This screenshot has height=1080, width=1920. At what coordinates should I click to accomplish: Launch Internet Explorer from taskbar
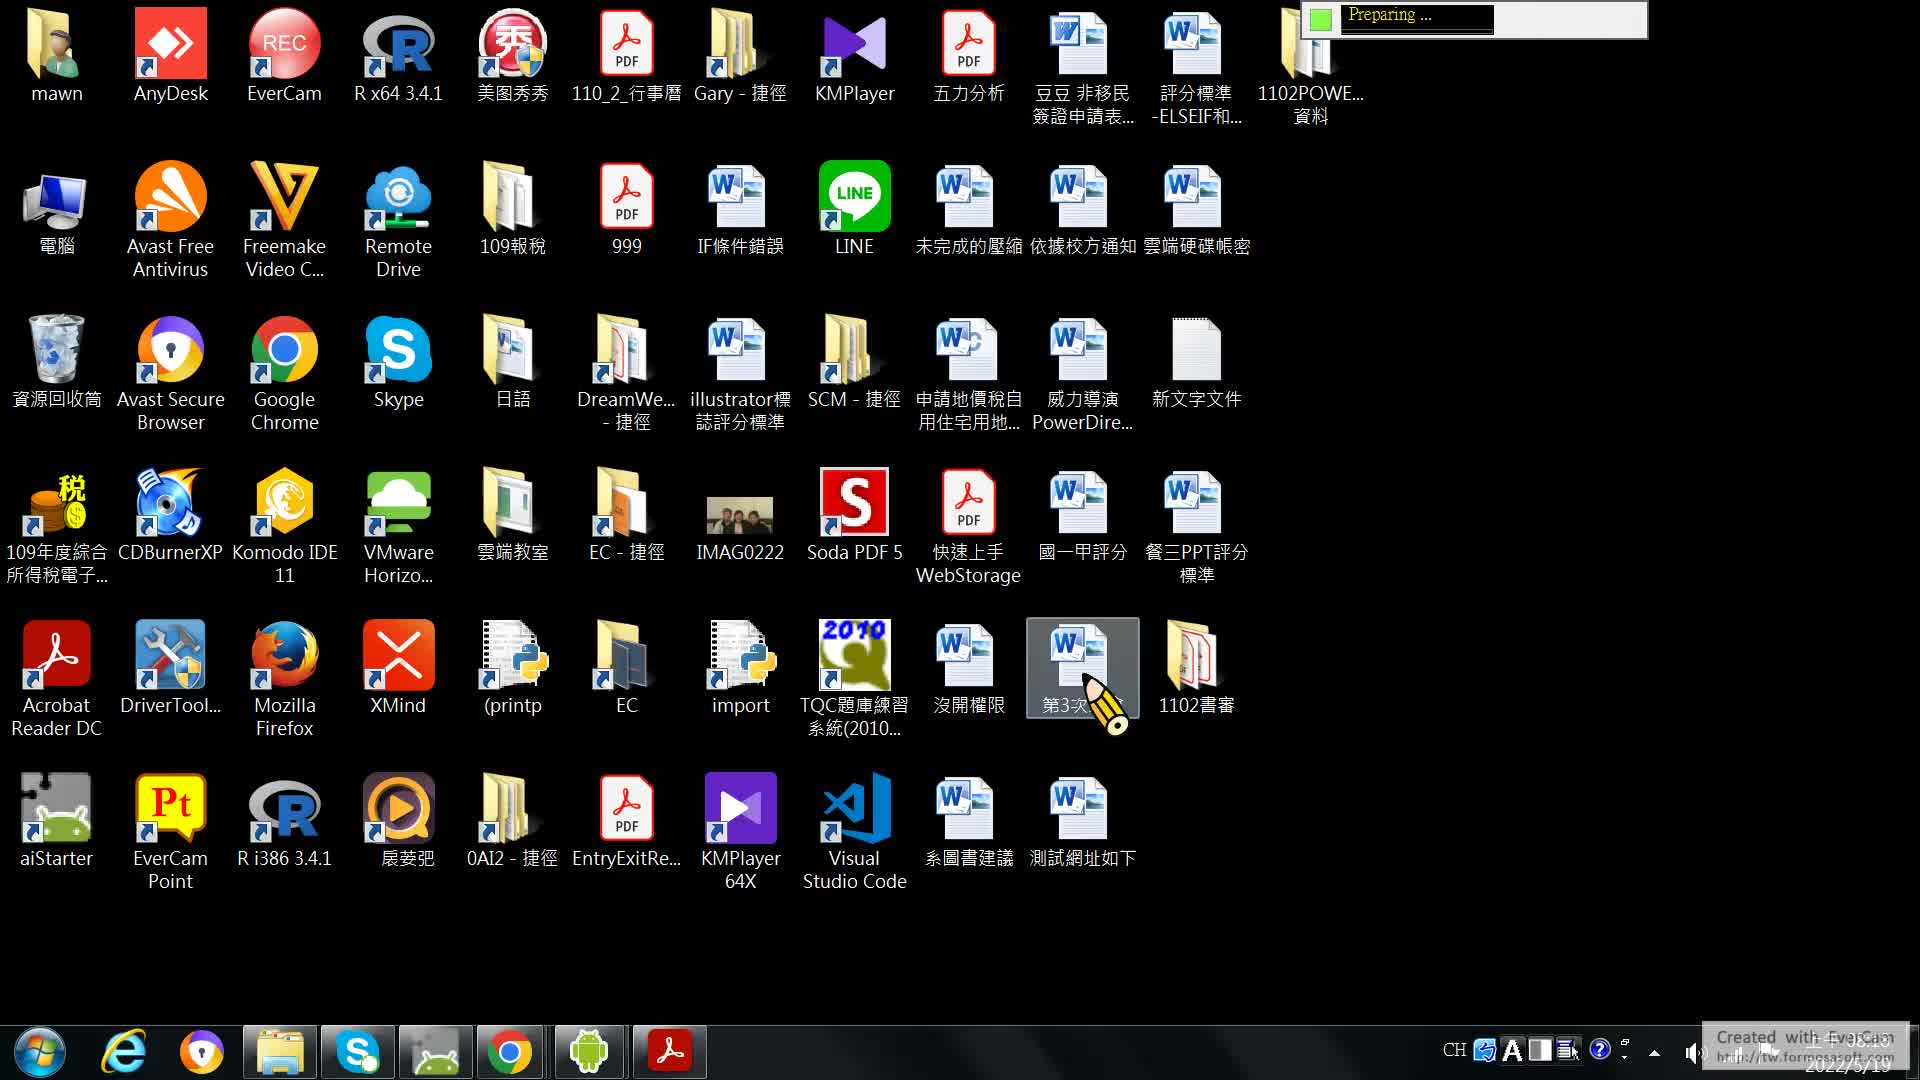[x=125, y=1052]
